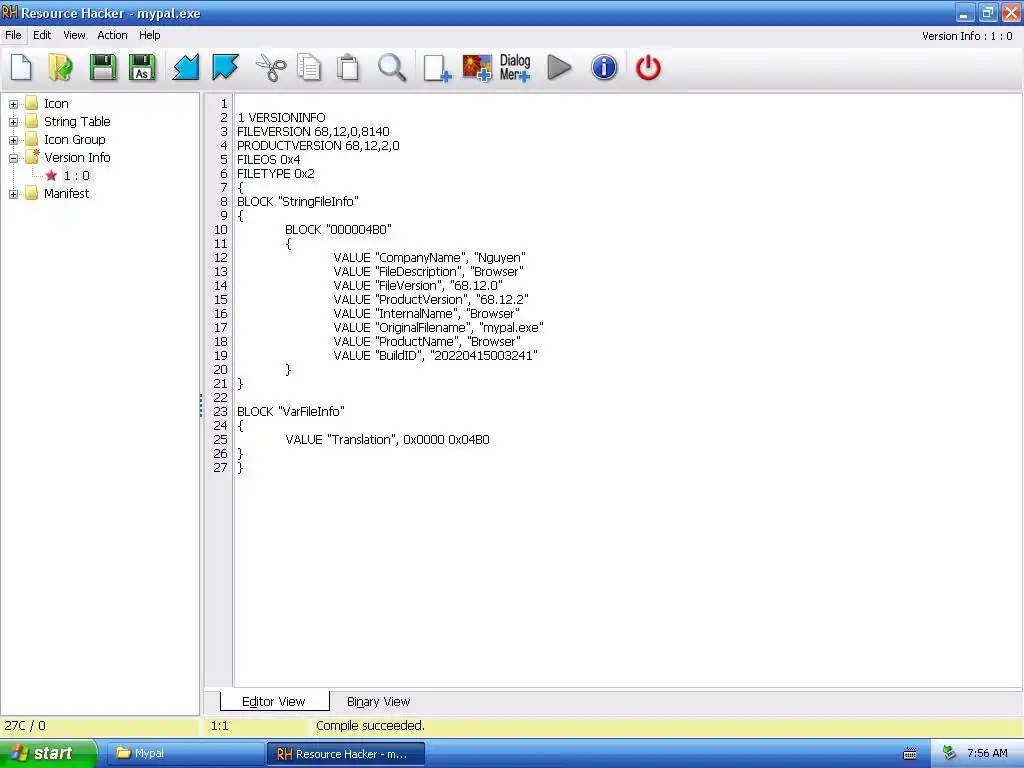Click the Icon folder icon in tree
Image resolution: width=1024 pixels, height=768 pixels.
click(31, 103)
